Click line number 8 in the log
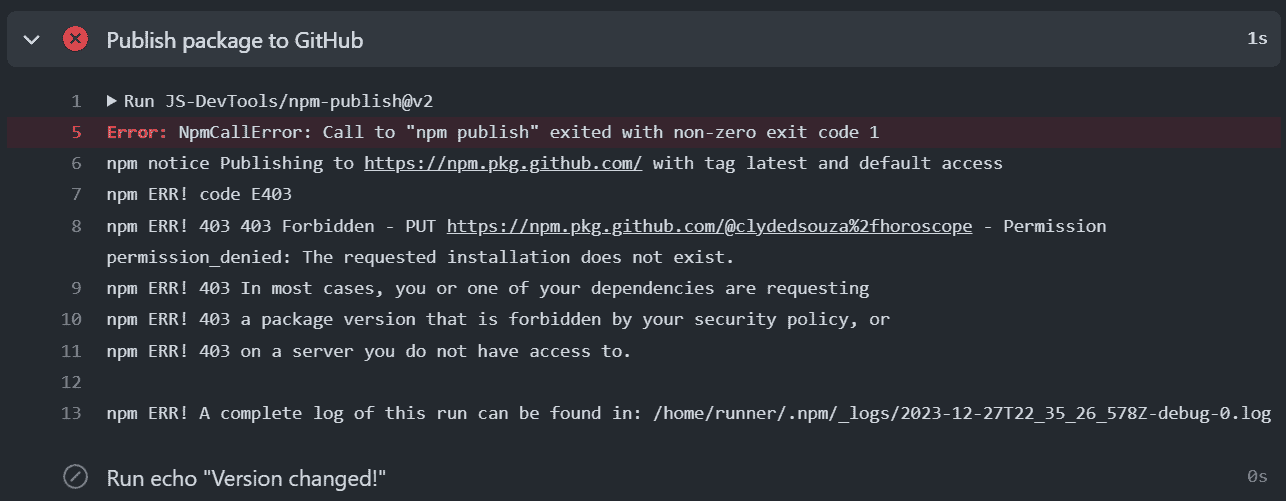Viewport: 1286px width, 501px height. point(76,226)
